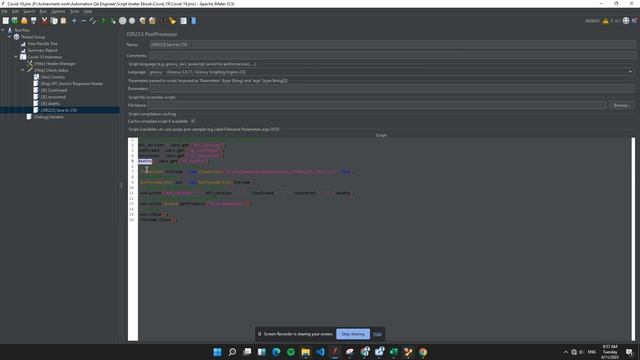Click the Expand All plus icon
The width and height of the screenshot is (640, 360).
tap(74, 21)
